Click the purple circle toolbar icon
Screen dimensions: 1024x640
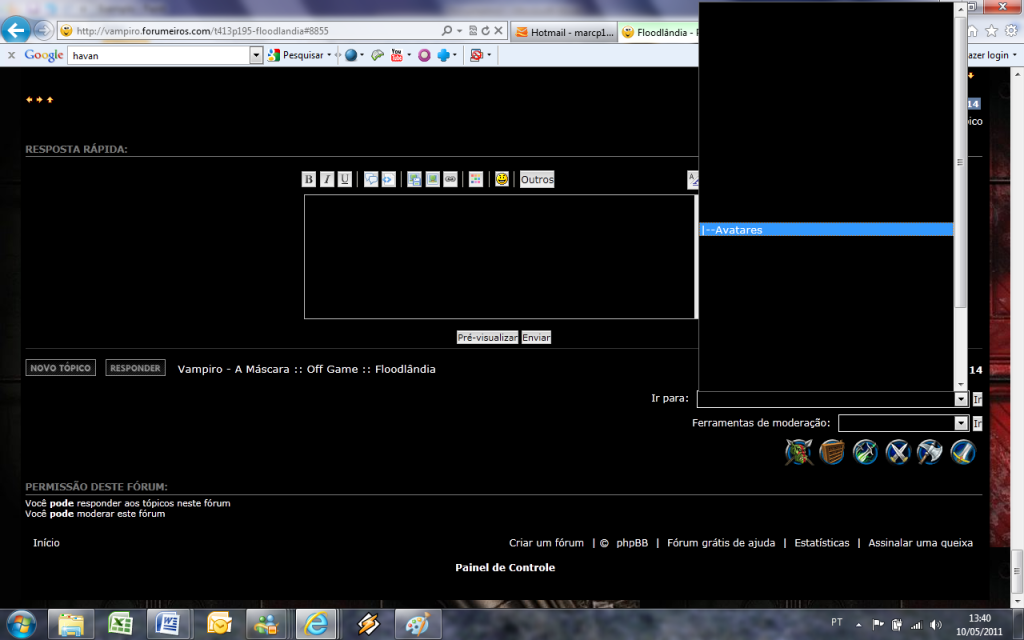pos(424,56)
